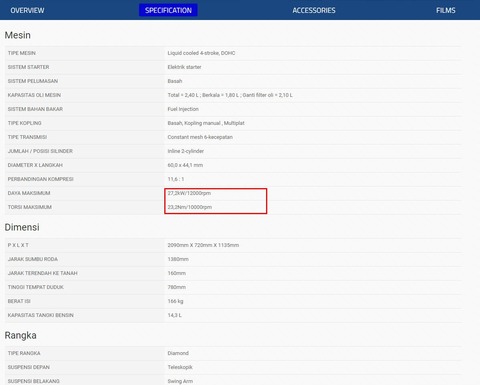Go to the FILMS tab

coord(446,10)
